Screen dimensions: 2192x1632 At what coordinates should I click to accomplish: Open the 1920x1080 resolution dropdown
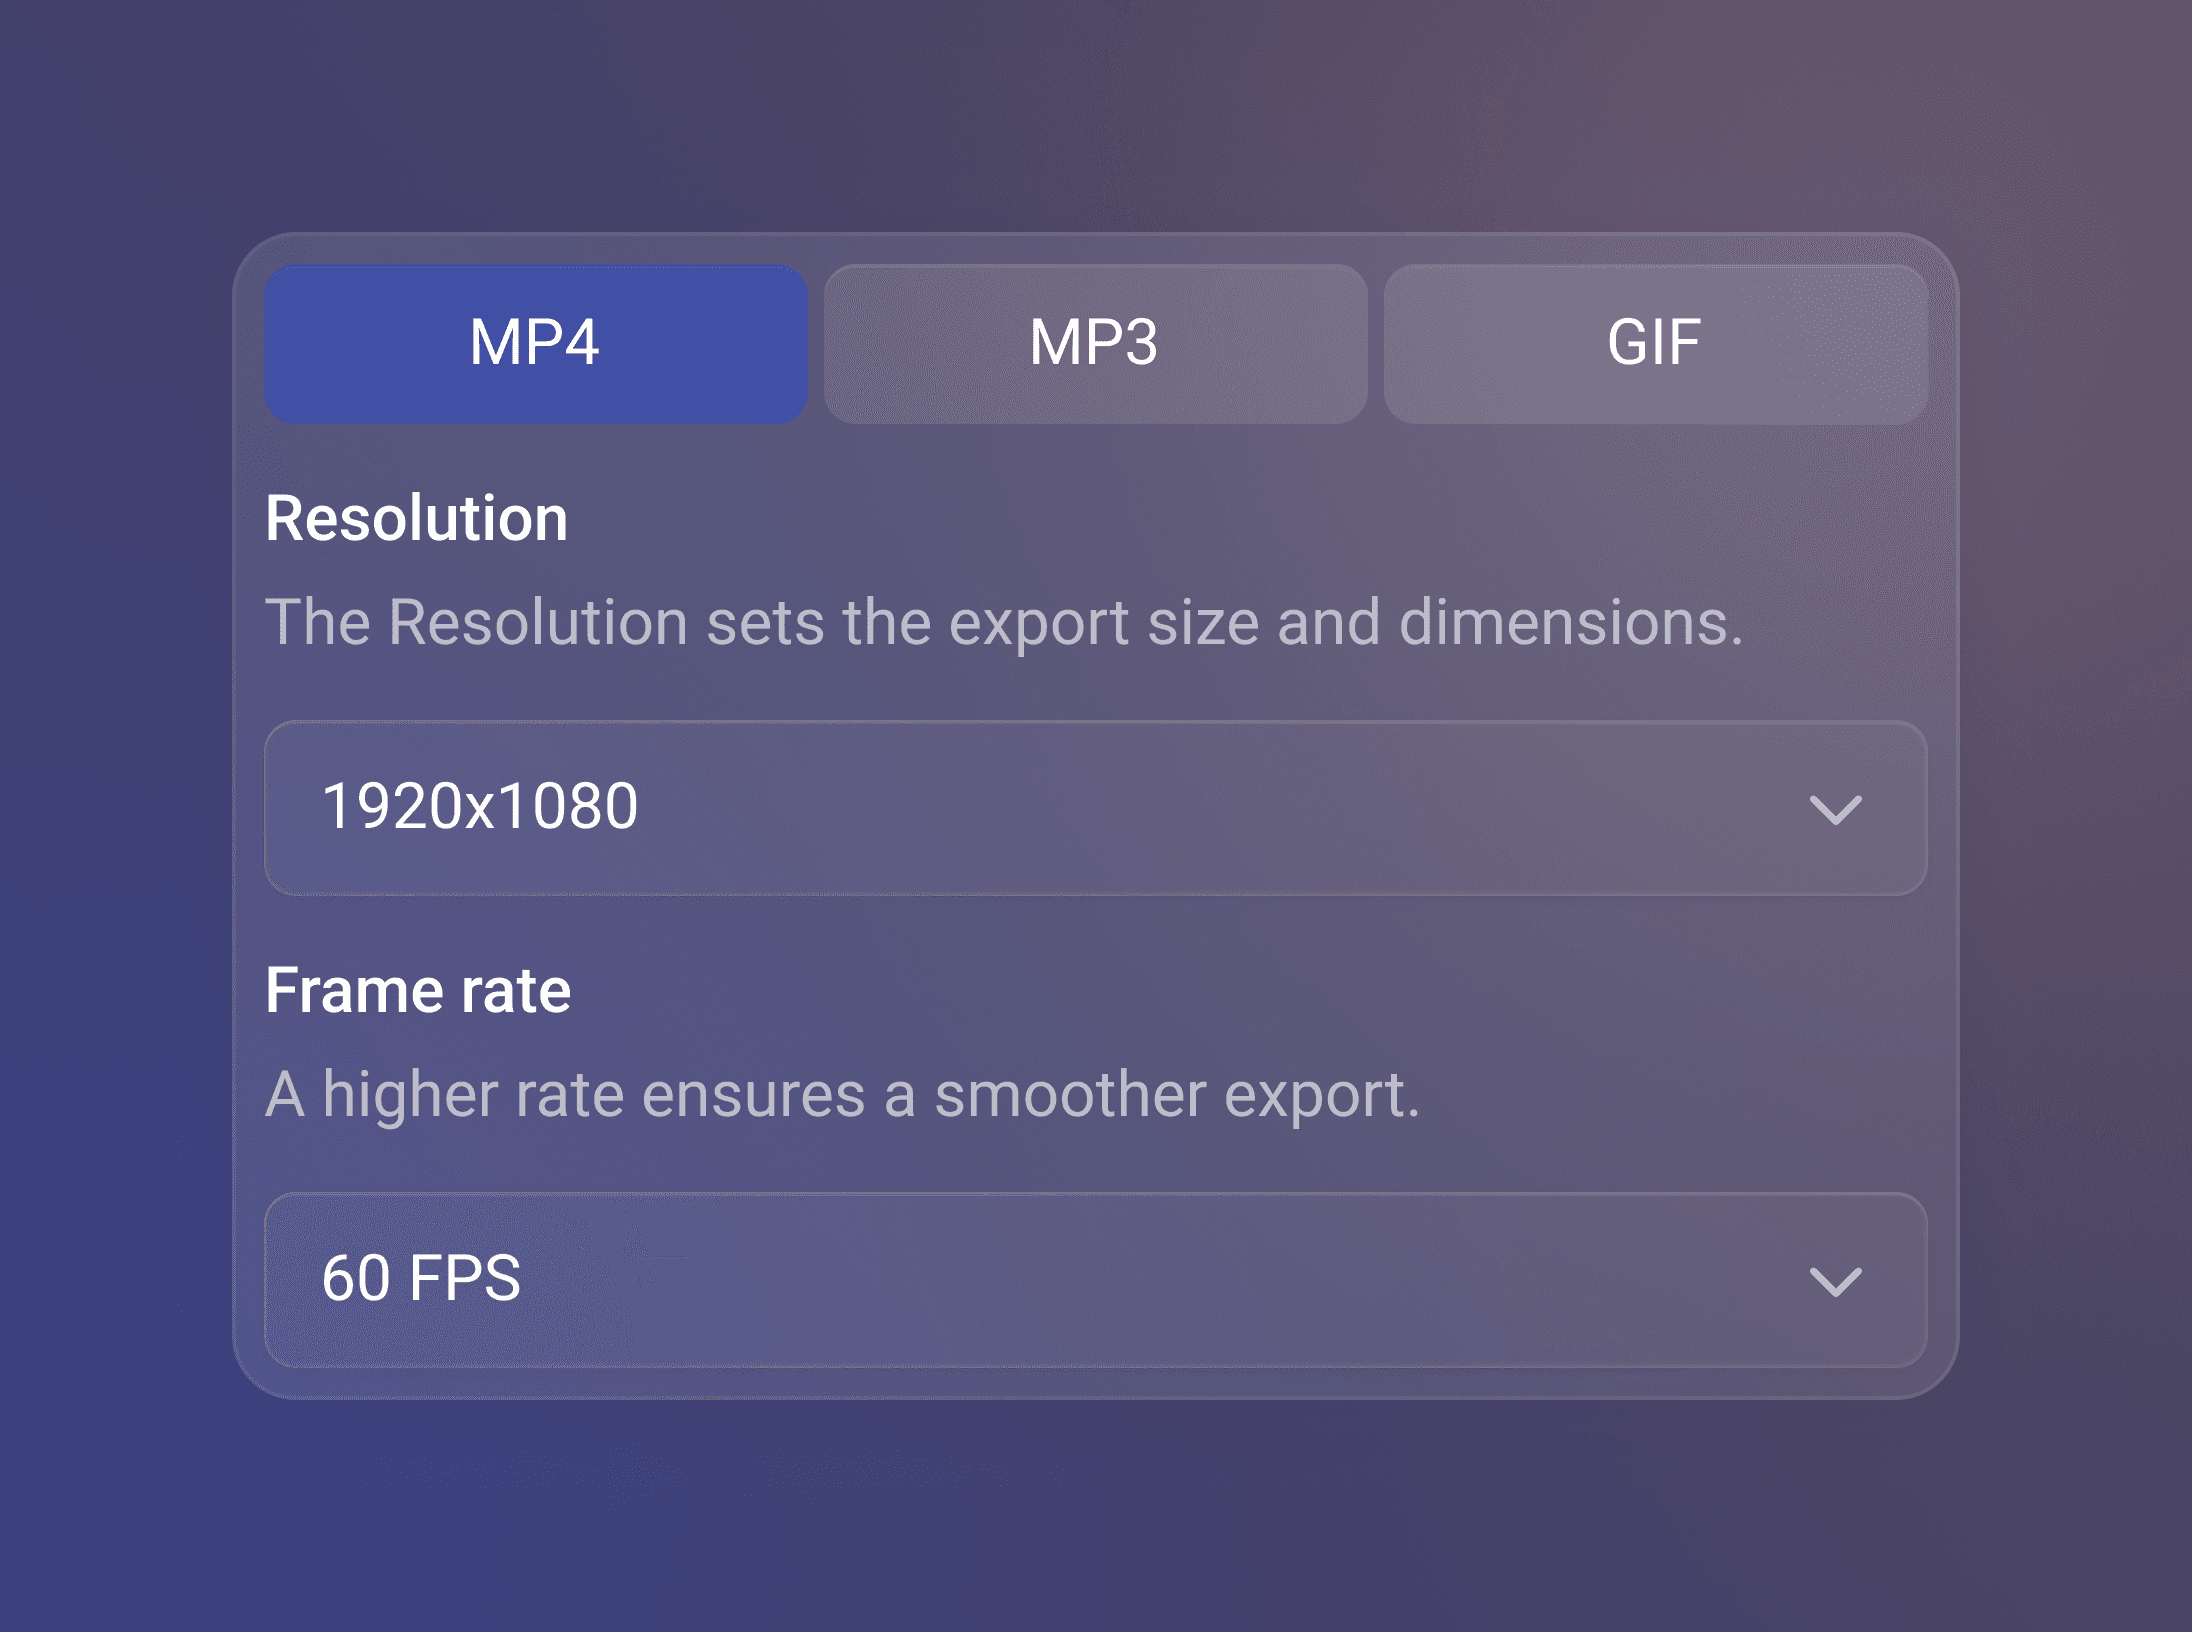click(x=1095, y=808)
